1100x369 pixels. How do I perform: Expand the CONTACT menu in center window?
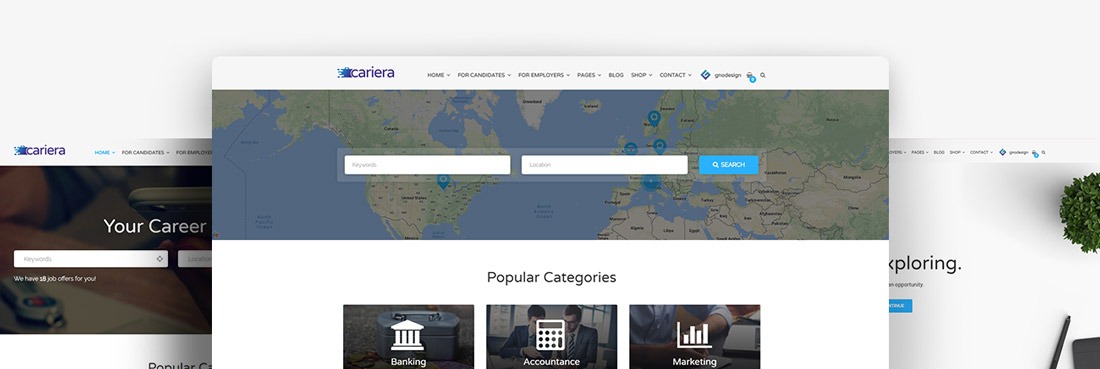675,75
